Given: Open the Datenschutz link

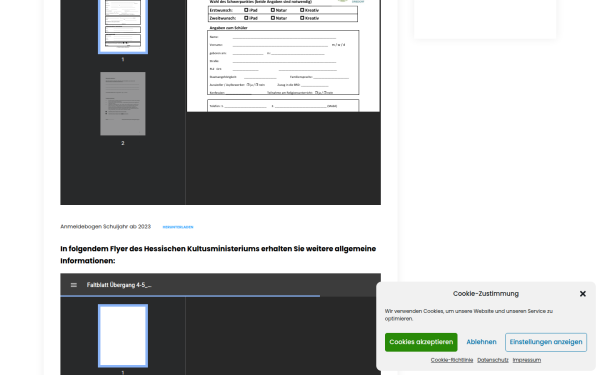Looking at the screenshot, I should 492,360.
